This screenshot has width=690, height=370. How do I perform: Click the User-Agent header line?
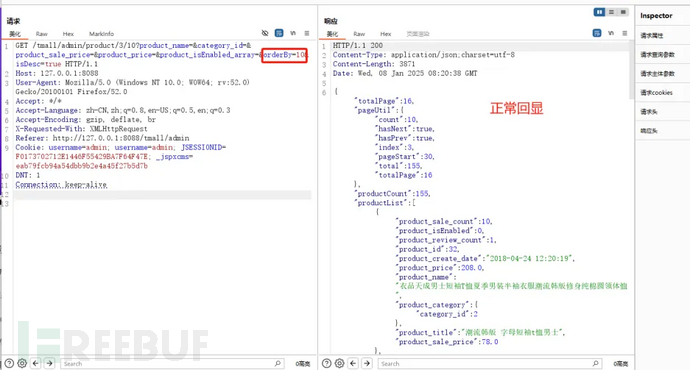(132, 87)
